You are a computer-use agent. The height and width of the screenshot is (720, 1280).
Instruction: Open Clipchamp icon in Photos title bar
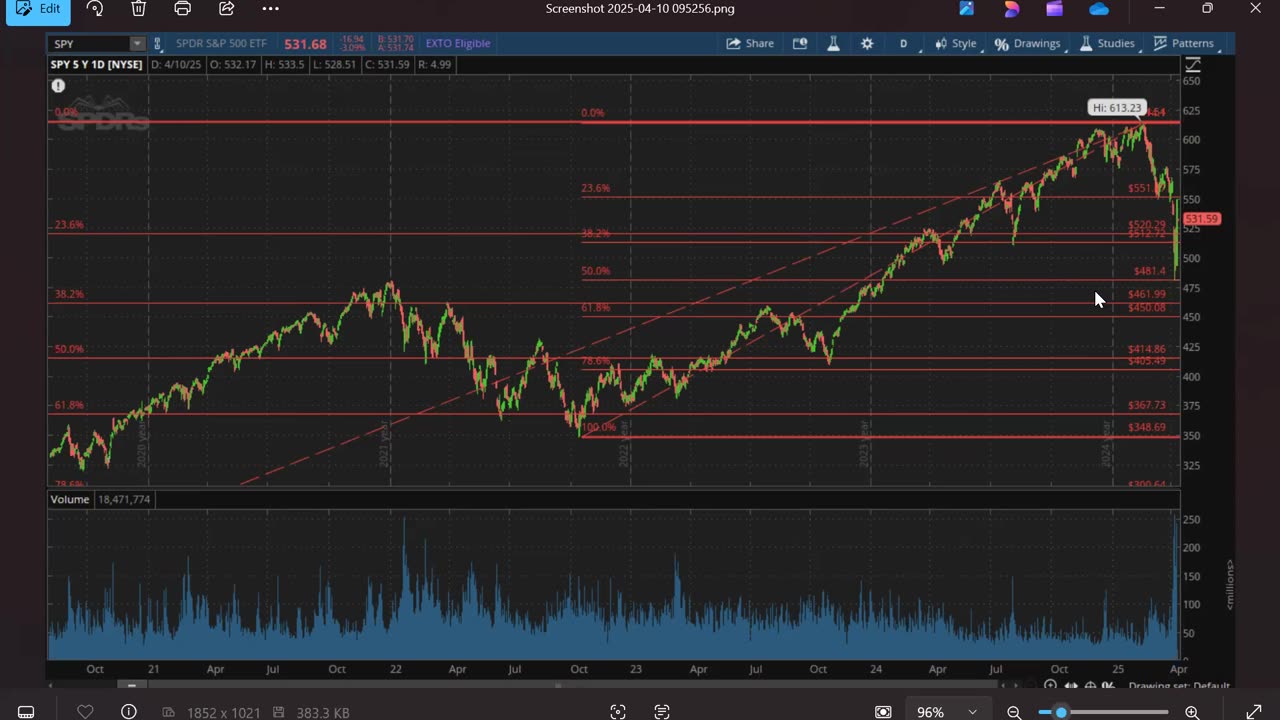click(x=1054, y=9)
